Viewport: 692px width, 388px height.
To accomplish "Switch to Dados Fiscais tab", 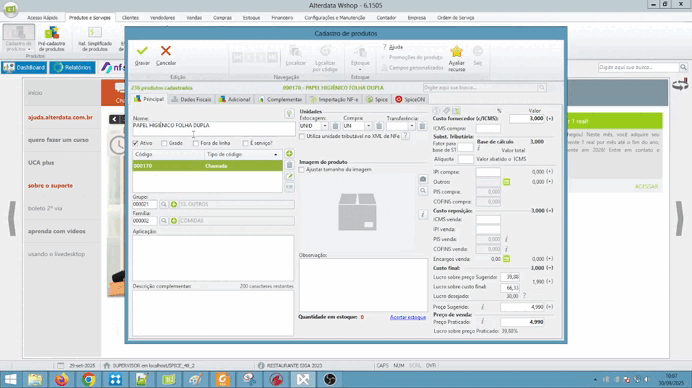I will point(191,99).
